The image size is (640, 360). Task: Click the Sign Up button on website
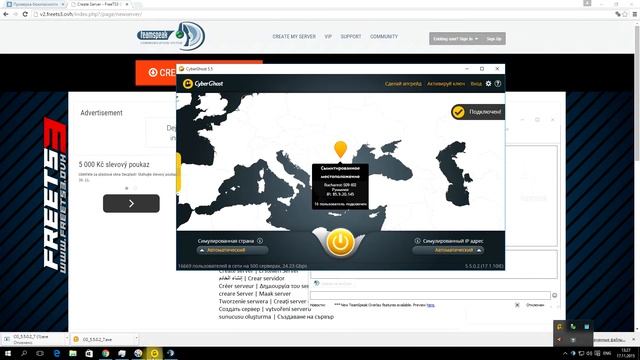click(493, 39)
